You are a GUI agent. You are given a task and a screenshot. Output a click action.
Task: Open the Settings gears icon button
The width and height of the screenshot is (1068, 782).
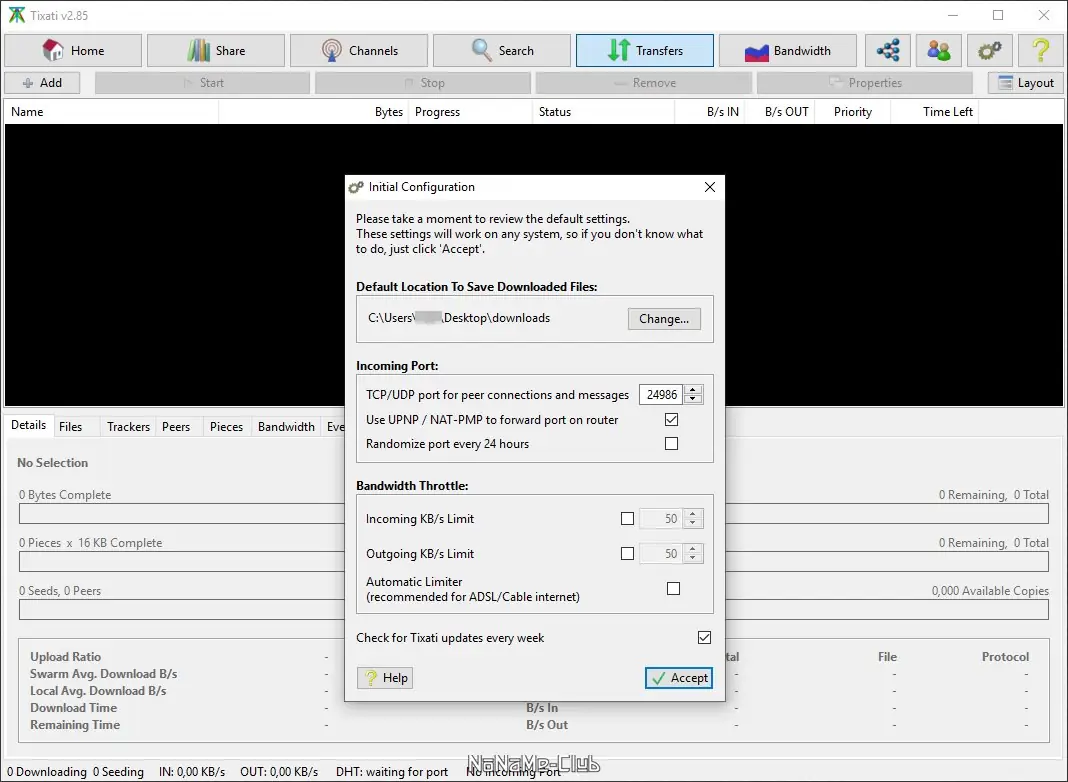click(989, 50)
